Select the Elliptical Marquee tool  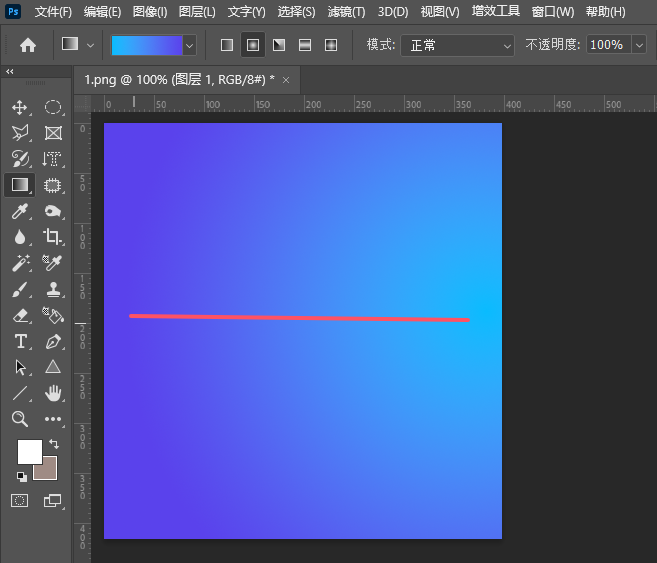(x=53, y=107)
